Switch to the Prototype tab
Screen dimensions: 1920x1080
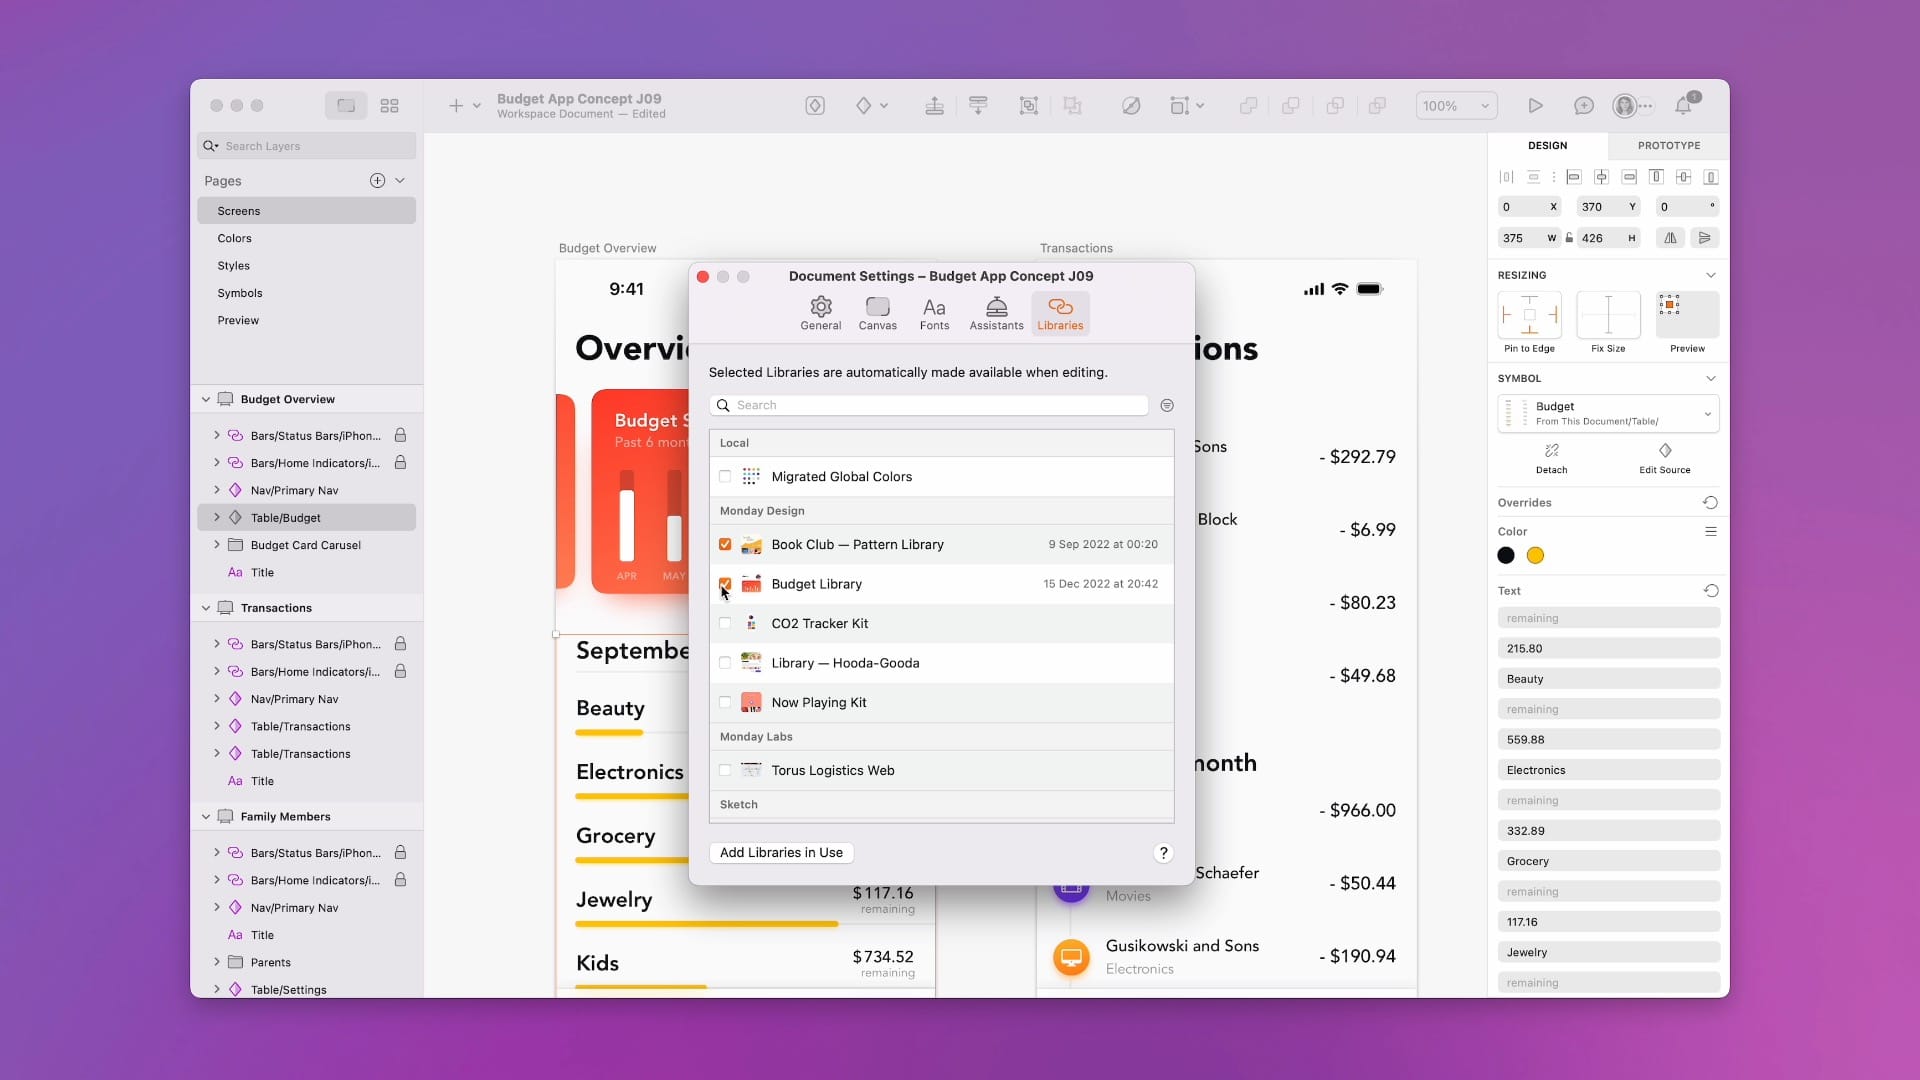tap(1668, 145)
